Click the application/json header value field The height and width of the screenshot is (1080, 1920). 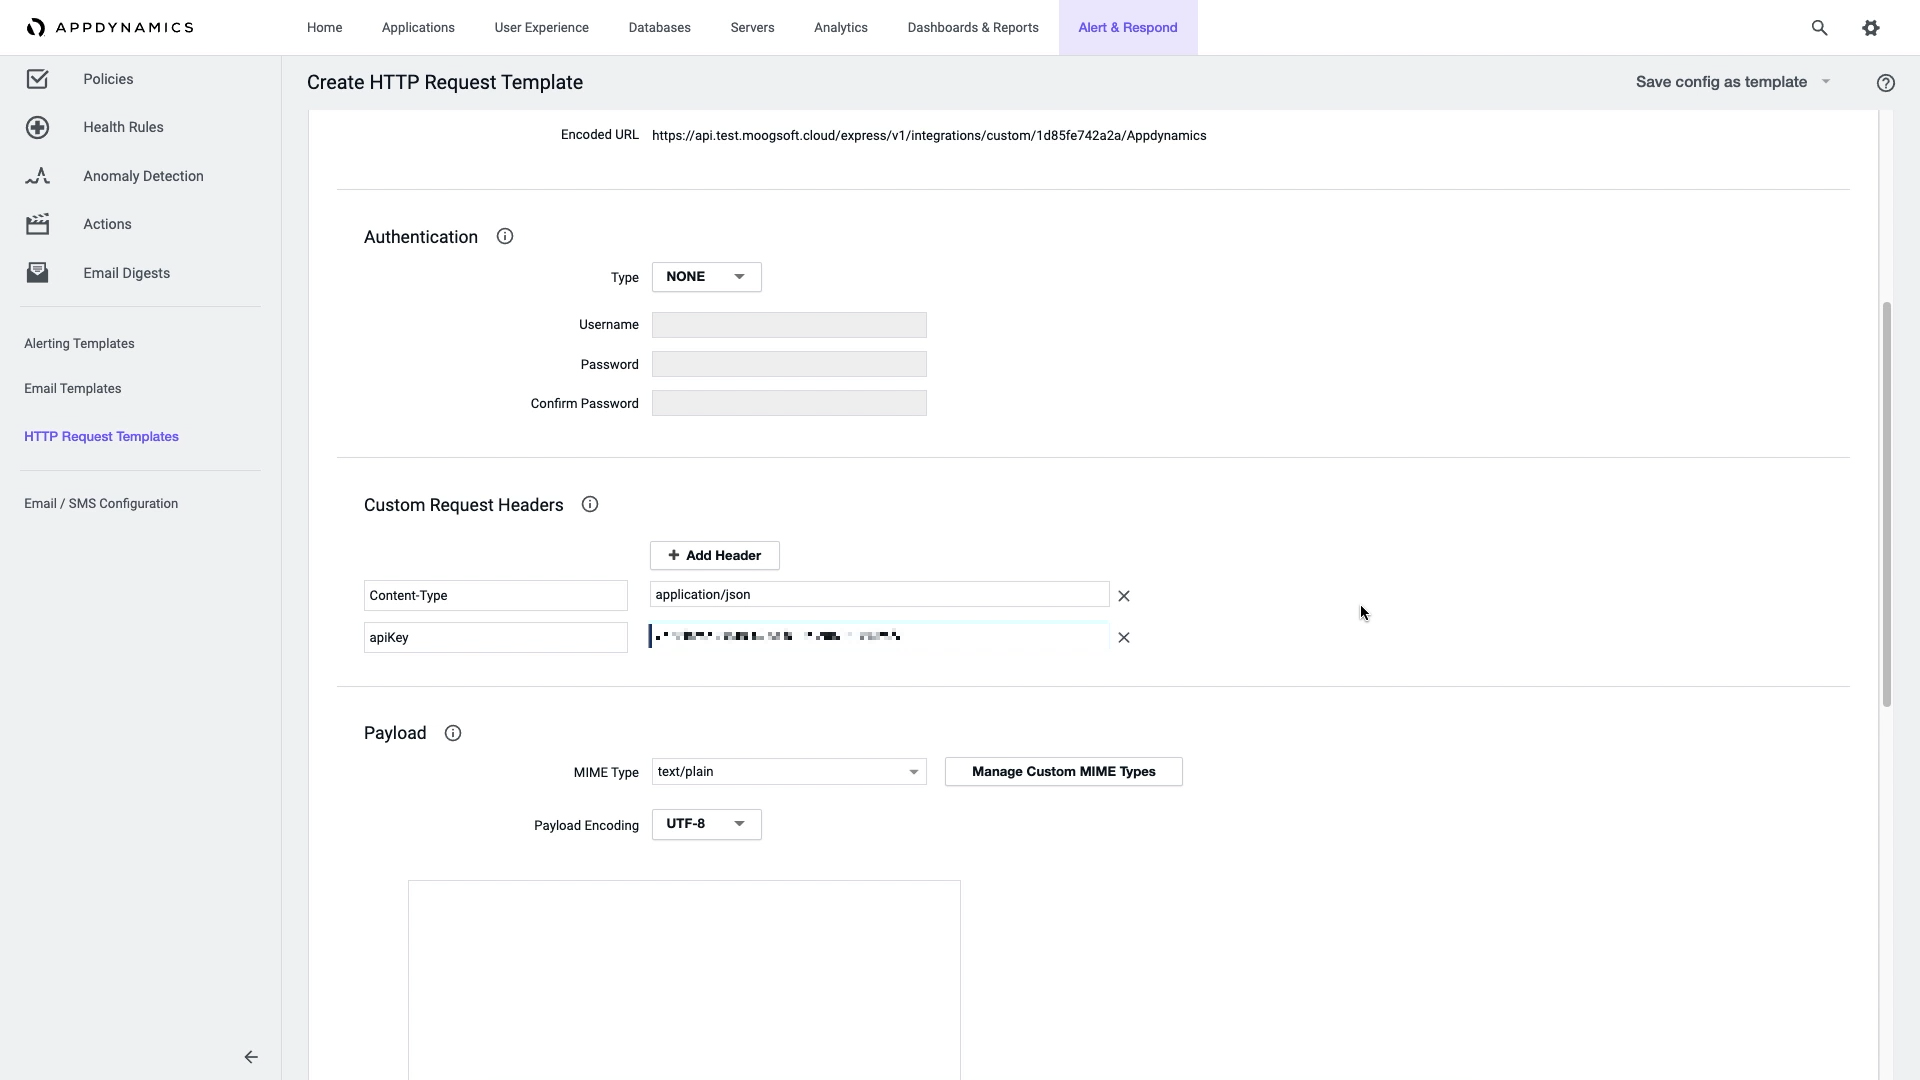pyautogui.click(x=879, y=595)
